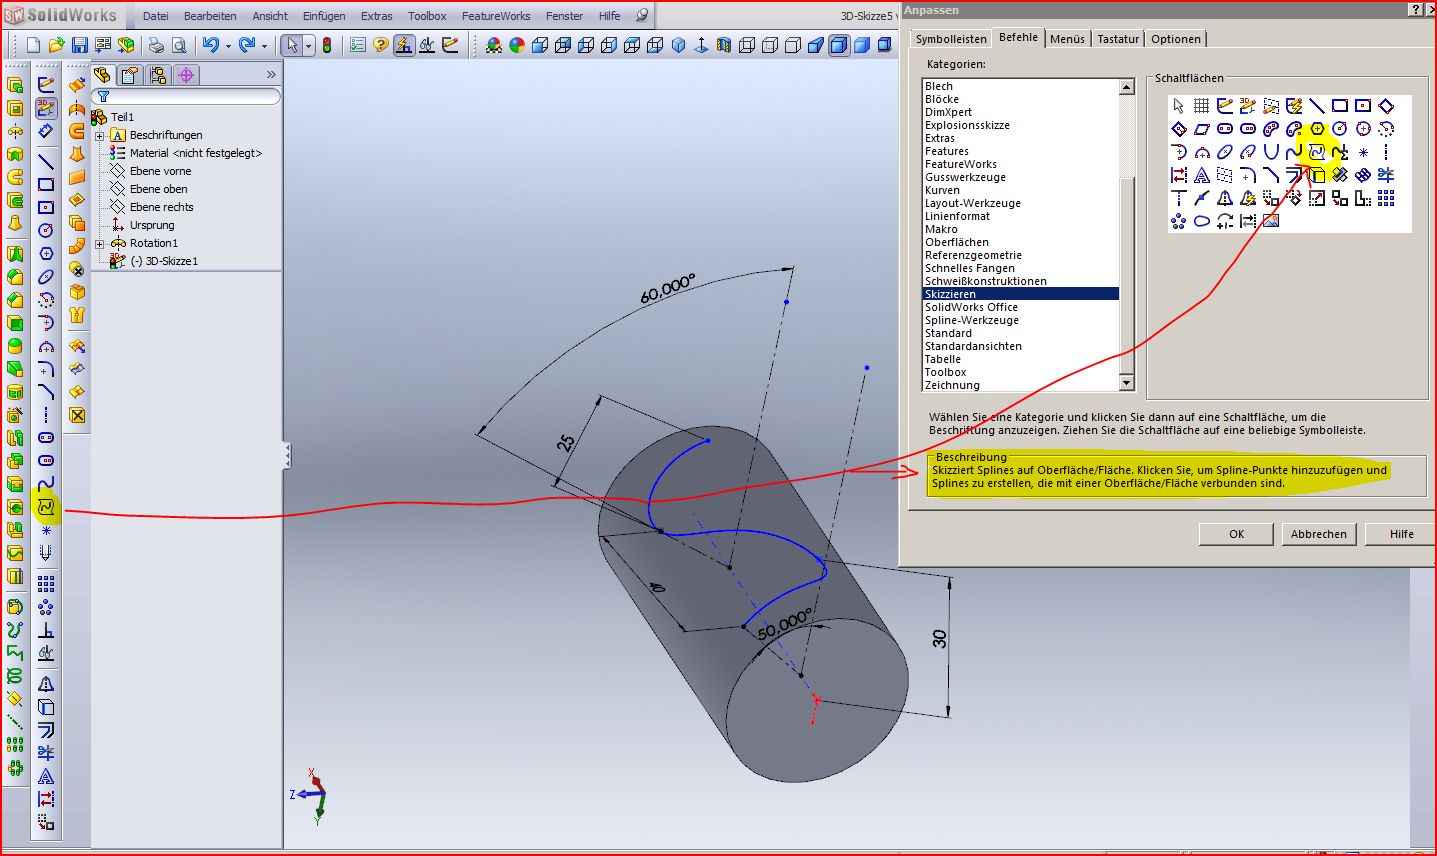
Task: Click the Undo arrow icon
Action: pos(210,45)
